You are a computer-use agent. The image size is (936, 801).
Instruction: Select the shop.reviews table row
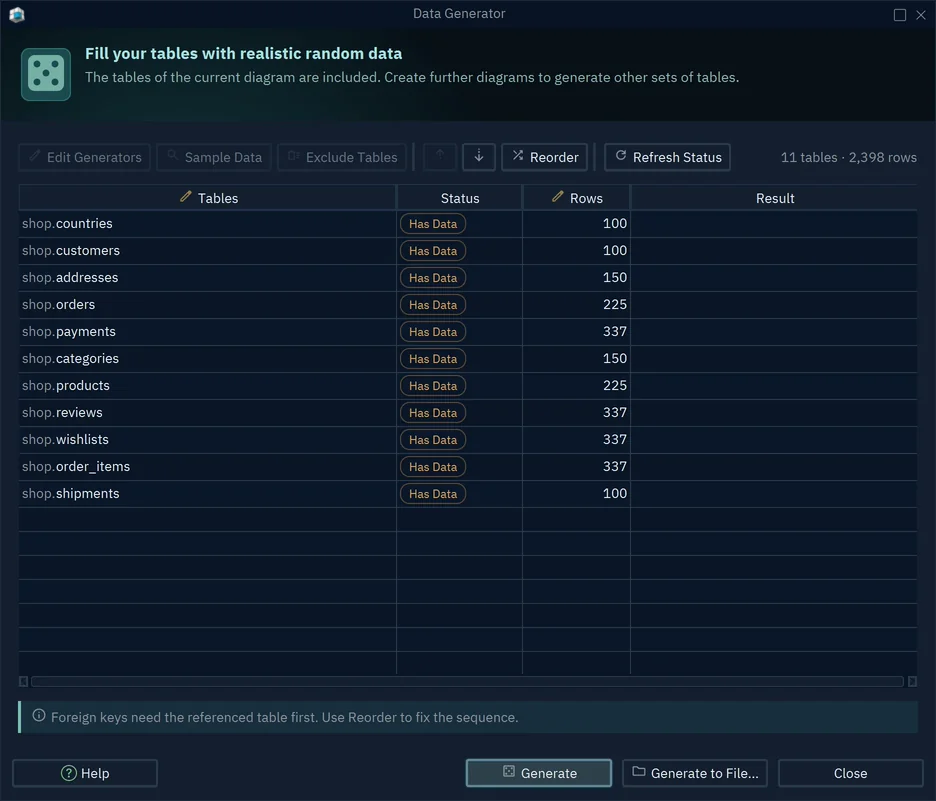pos(467,412)
